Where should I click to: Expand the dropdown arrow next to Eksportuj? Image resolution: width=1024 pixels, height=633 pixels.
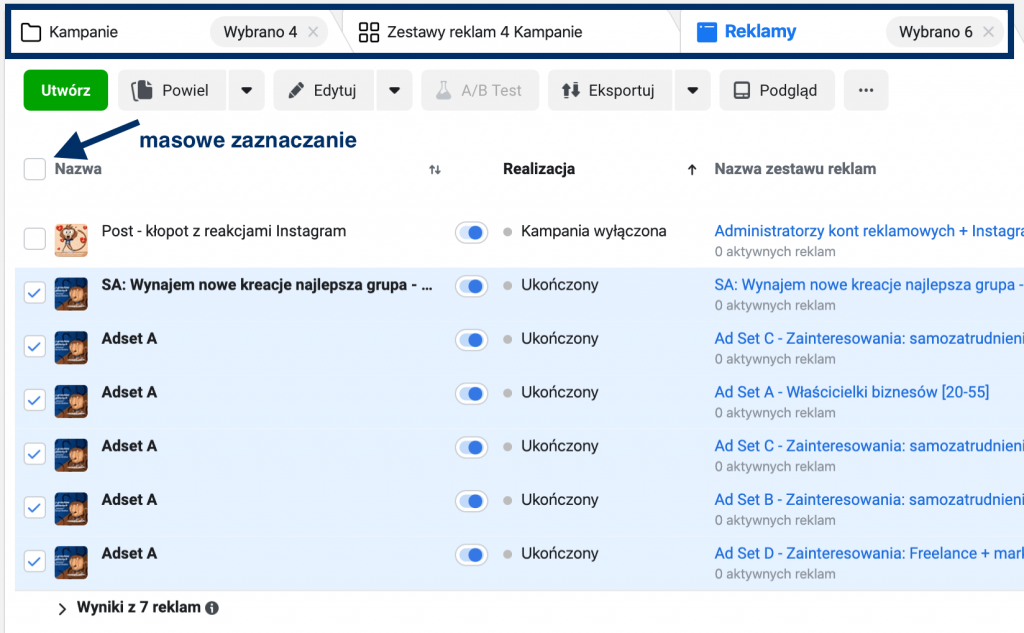tap(693, 90)
